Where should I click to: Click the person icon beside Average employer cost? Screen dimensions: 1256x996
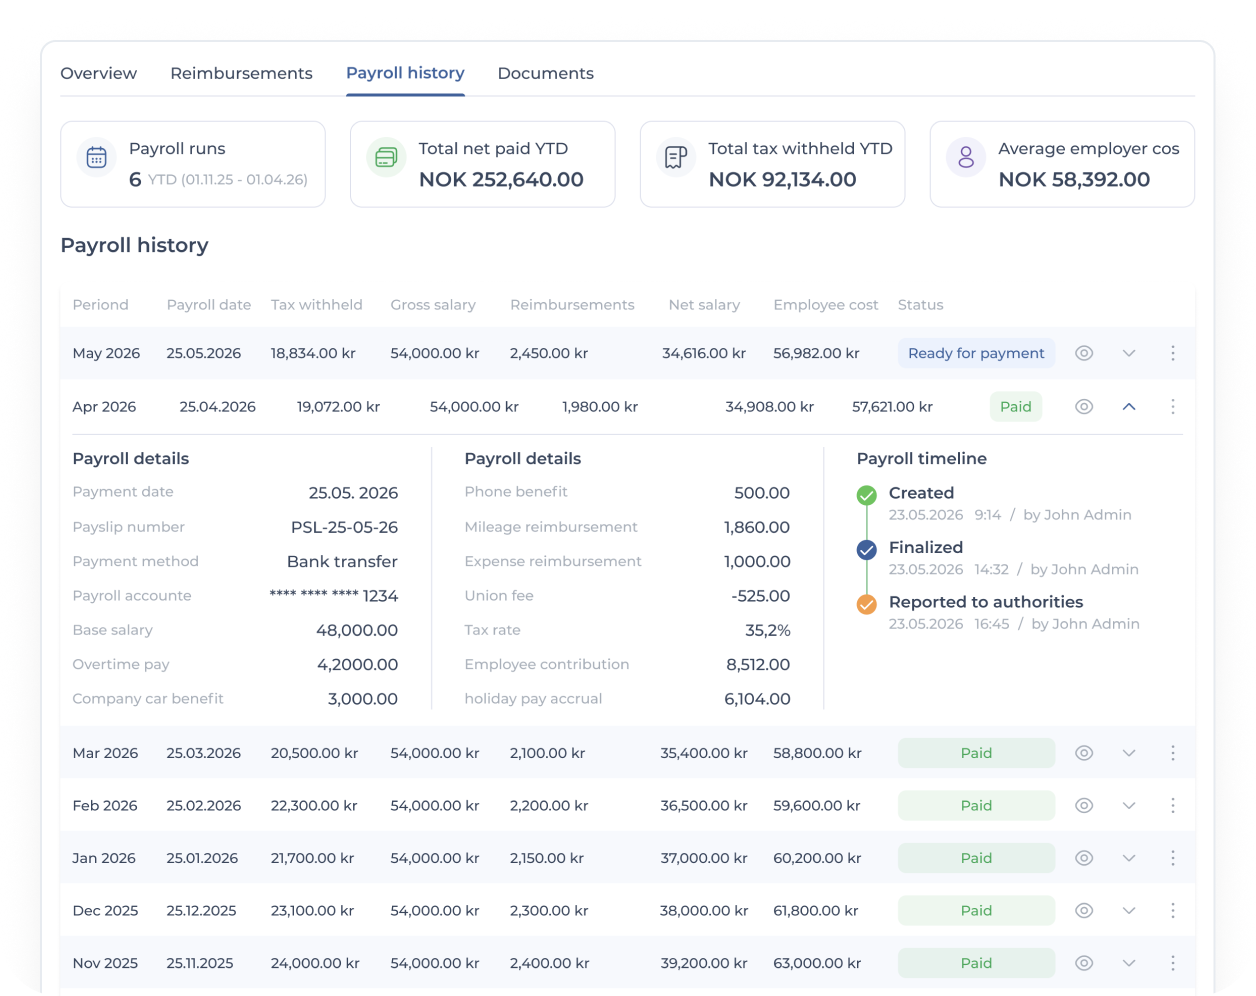tap(966, 157)
